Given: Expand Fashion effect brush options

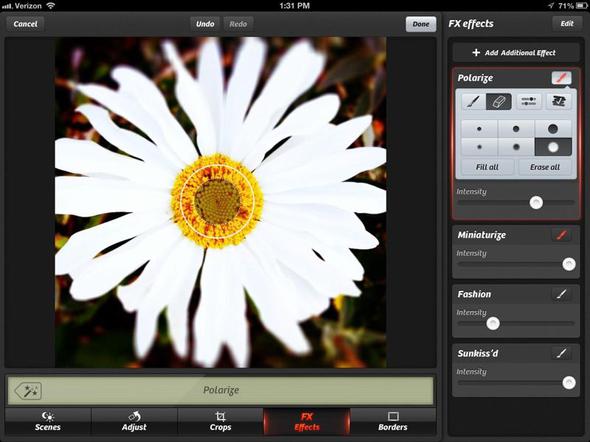Looking at the screenshot, I should coord(561,294).
